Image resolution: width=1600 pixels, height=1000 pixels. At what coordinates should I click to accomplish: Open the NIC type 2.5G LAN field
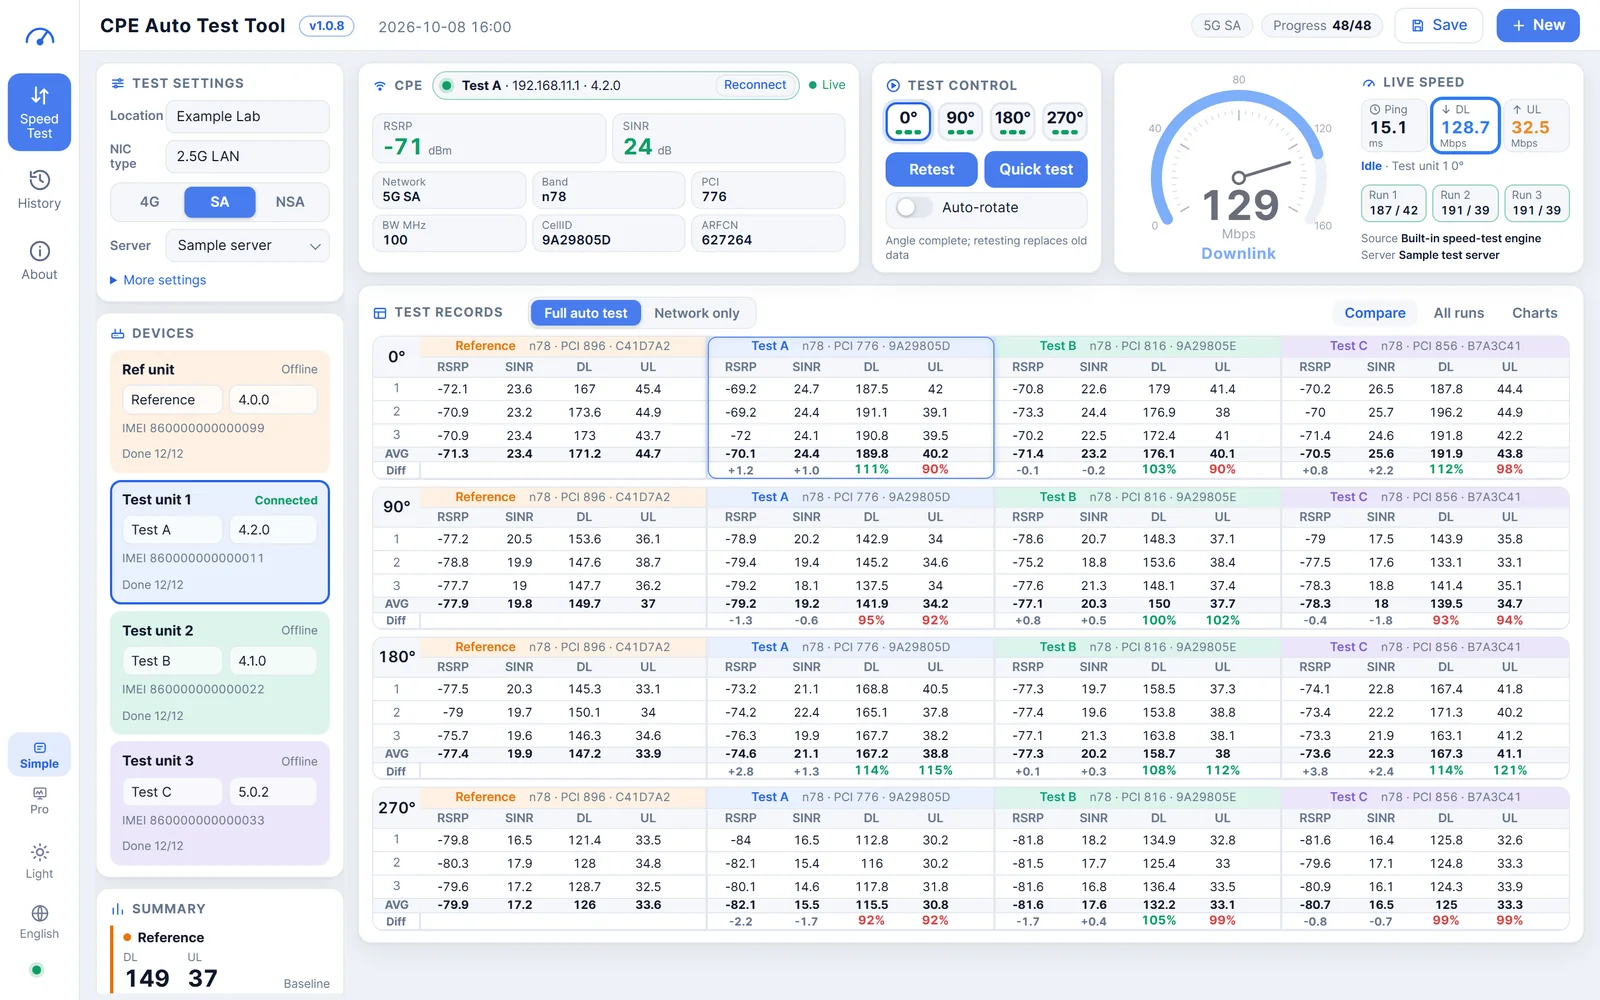point(248,156)
